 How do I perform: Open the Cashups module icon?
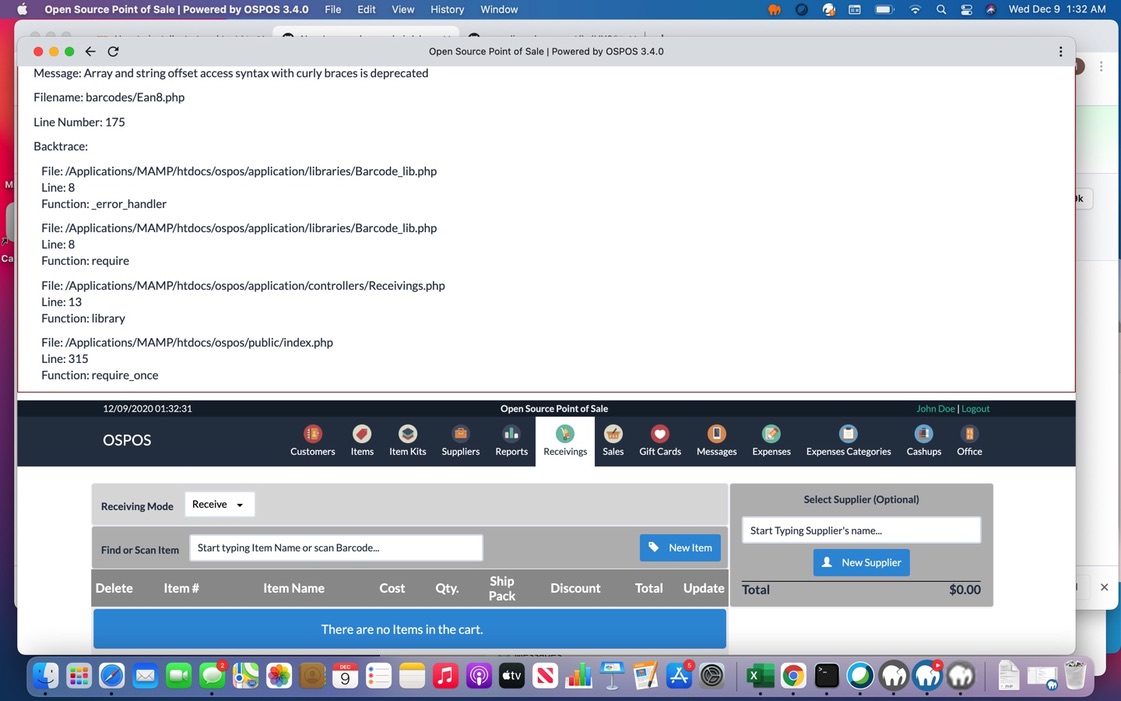pos(924,441)
